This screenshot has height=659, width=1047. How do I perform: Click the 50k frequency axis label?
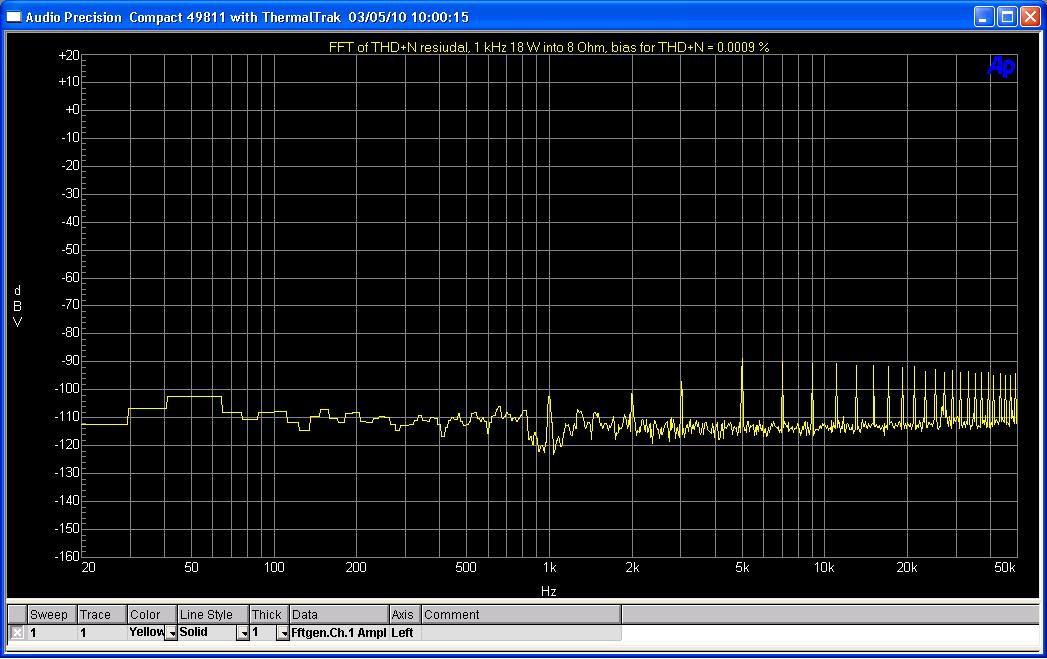[x=1004, y=568]
